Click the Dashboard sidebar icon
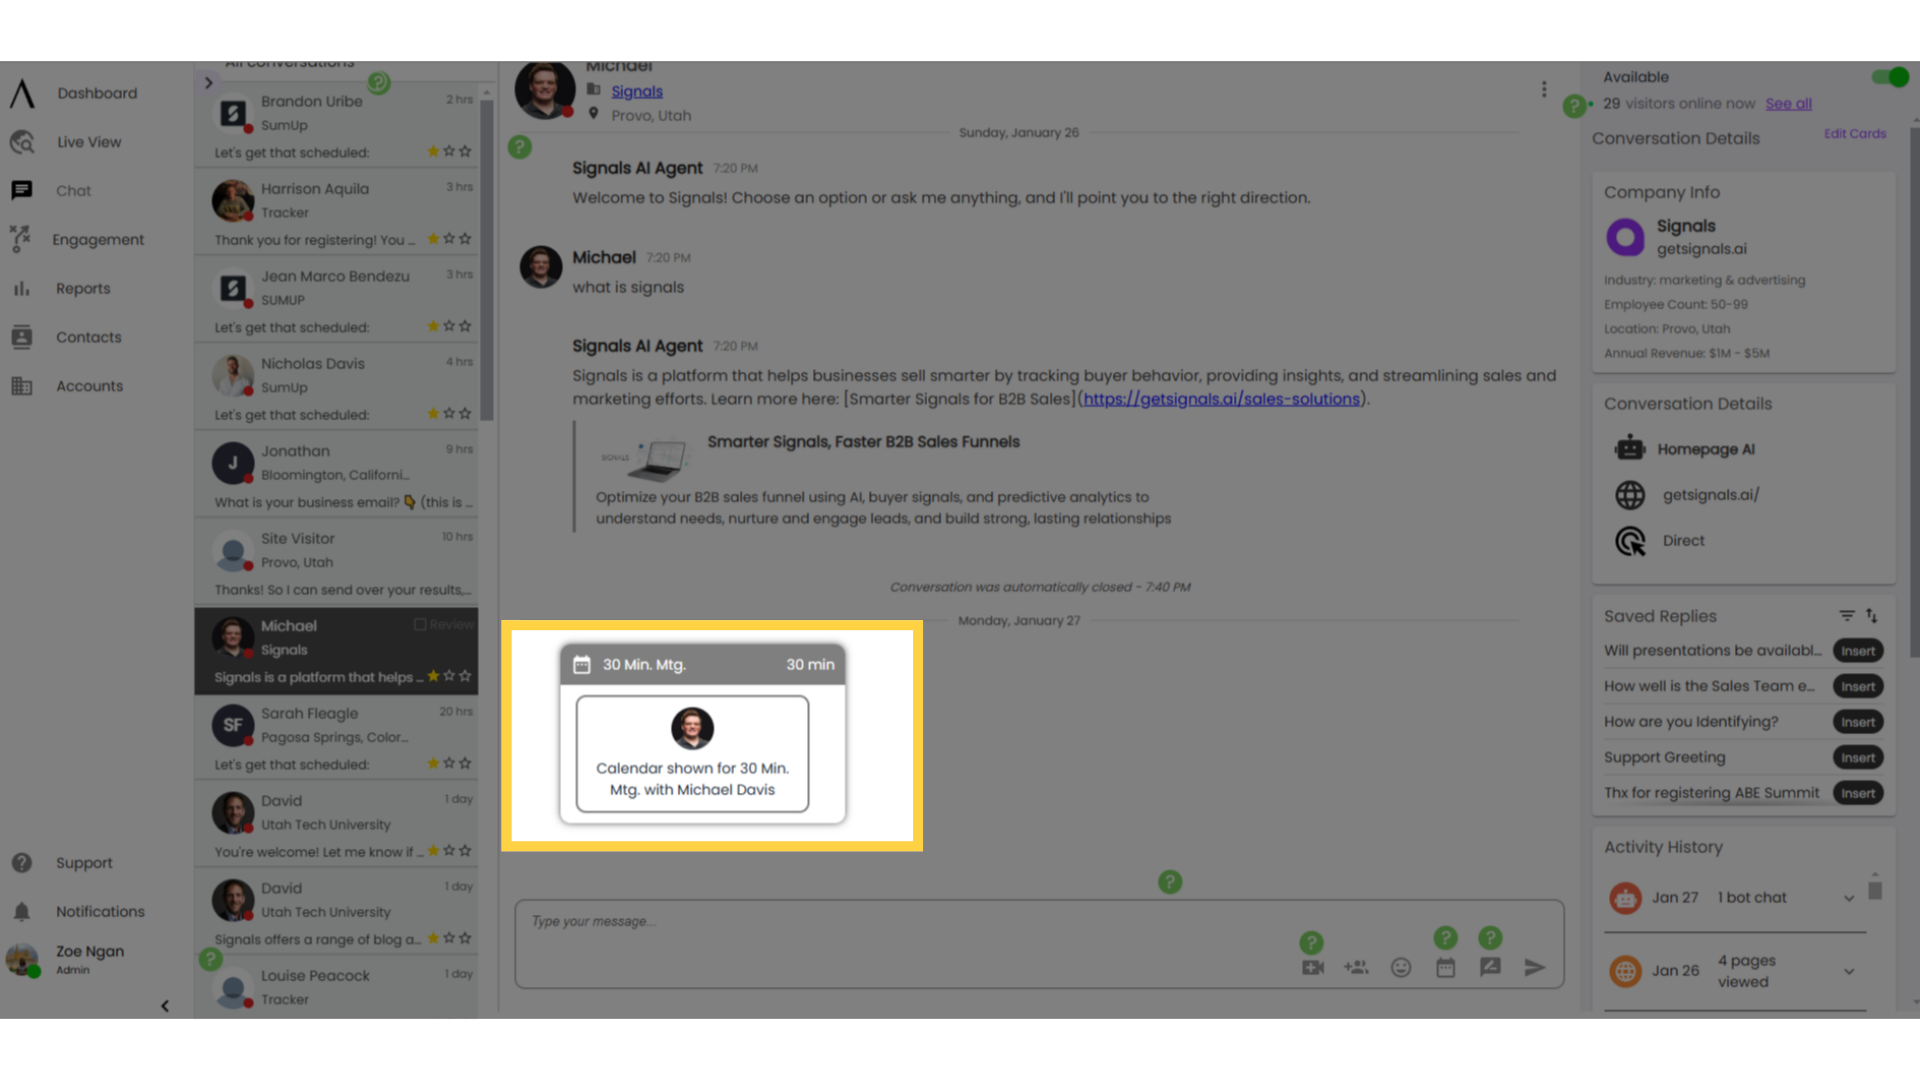The height and width of the screenshot is (1080, 1920). click(x=22, y=92)
